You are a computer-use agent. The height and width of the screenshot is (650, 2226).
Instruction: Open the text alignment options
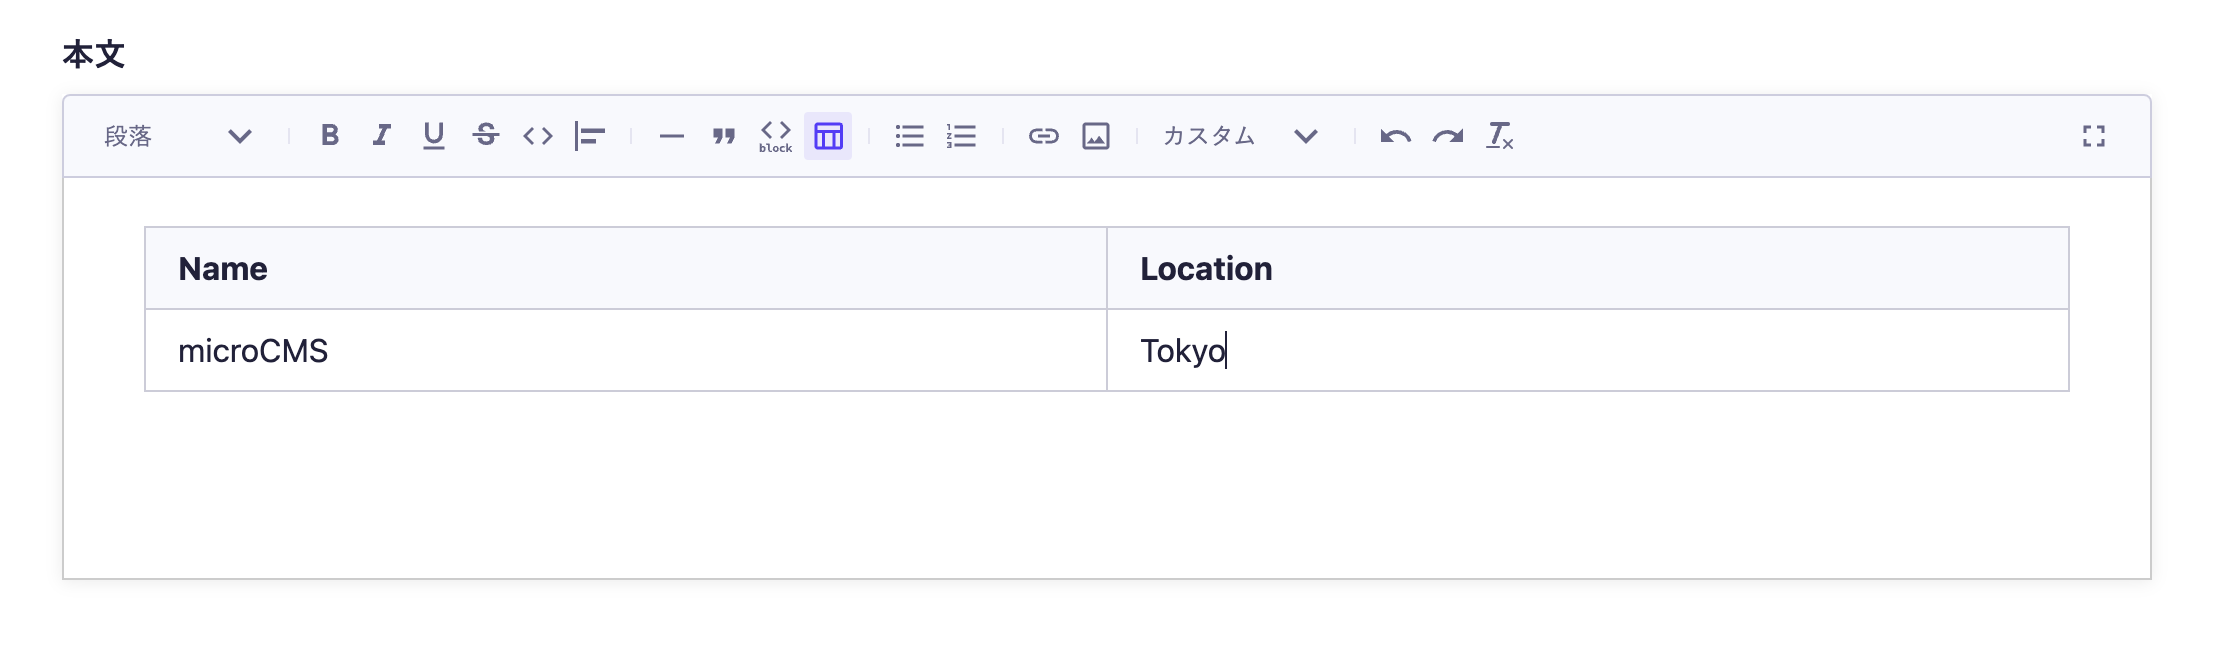(x=590, y=135)
